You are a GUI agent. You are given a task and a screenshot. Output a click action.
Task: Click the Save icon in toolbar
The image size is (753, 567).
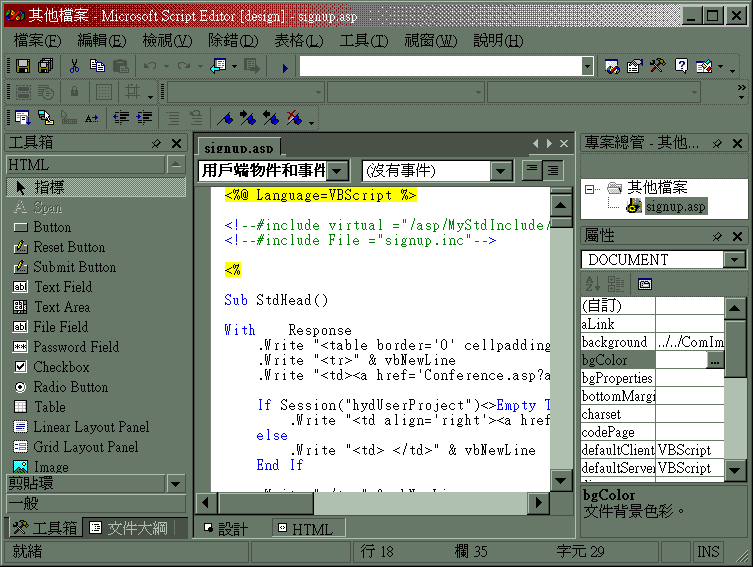23,66
